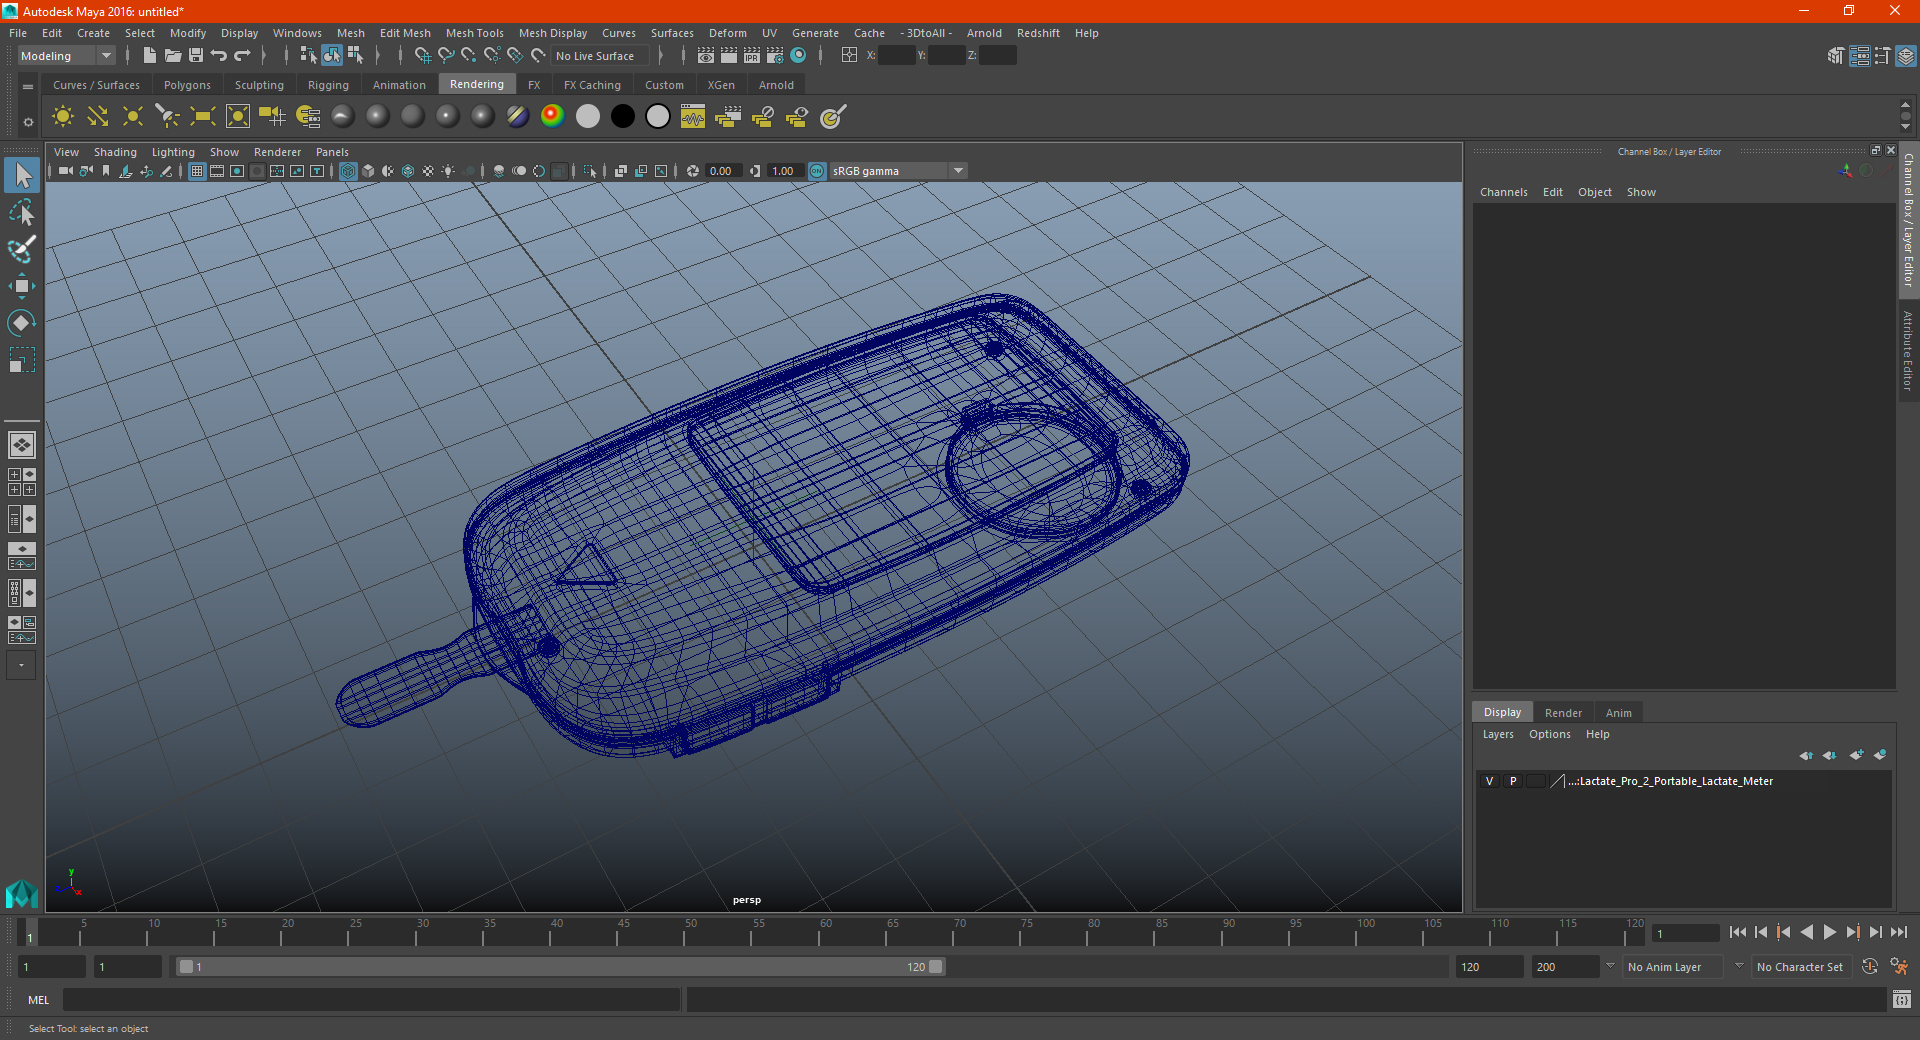Open the viewport Panels menu
This screenshot has width=1920, height=1040.
(x=332, y=152)
